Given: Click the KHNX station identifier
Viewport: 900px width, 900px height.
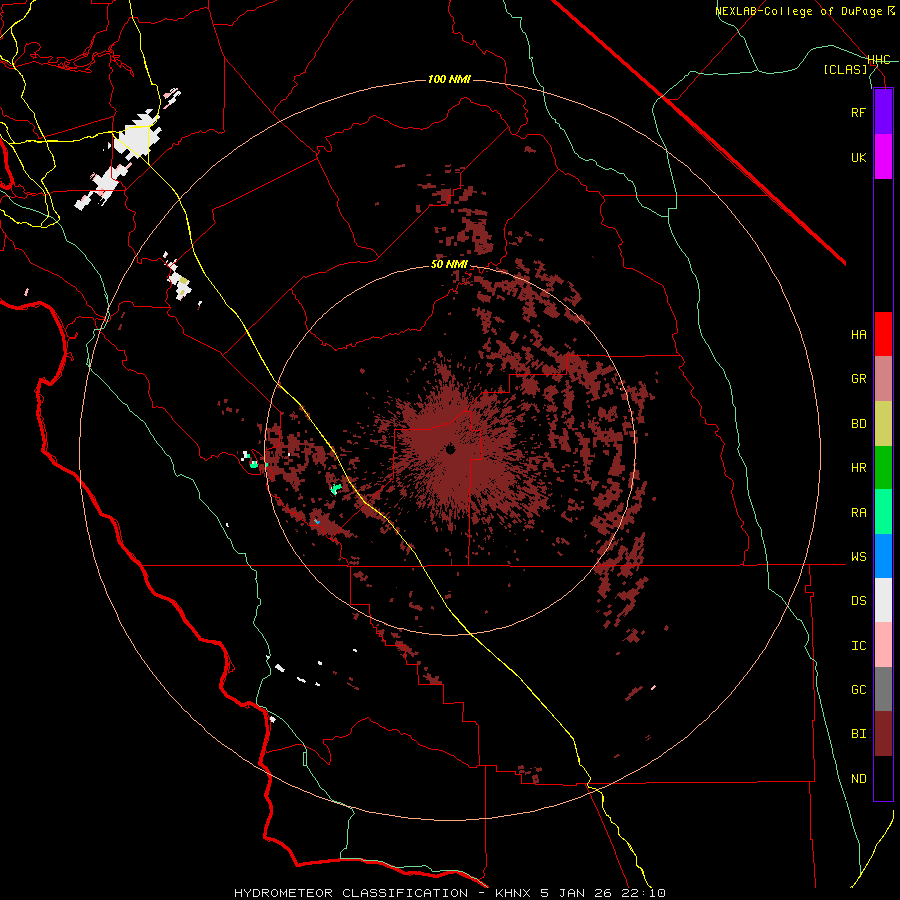Looking at the screenshot, I should pos(513,893).
